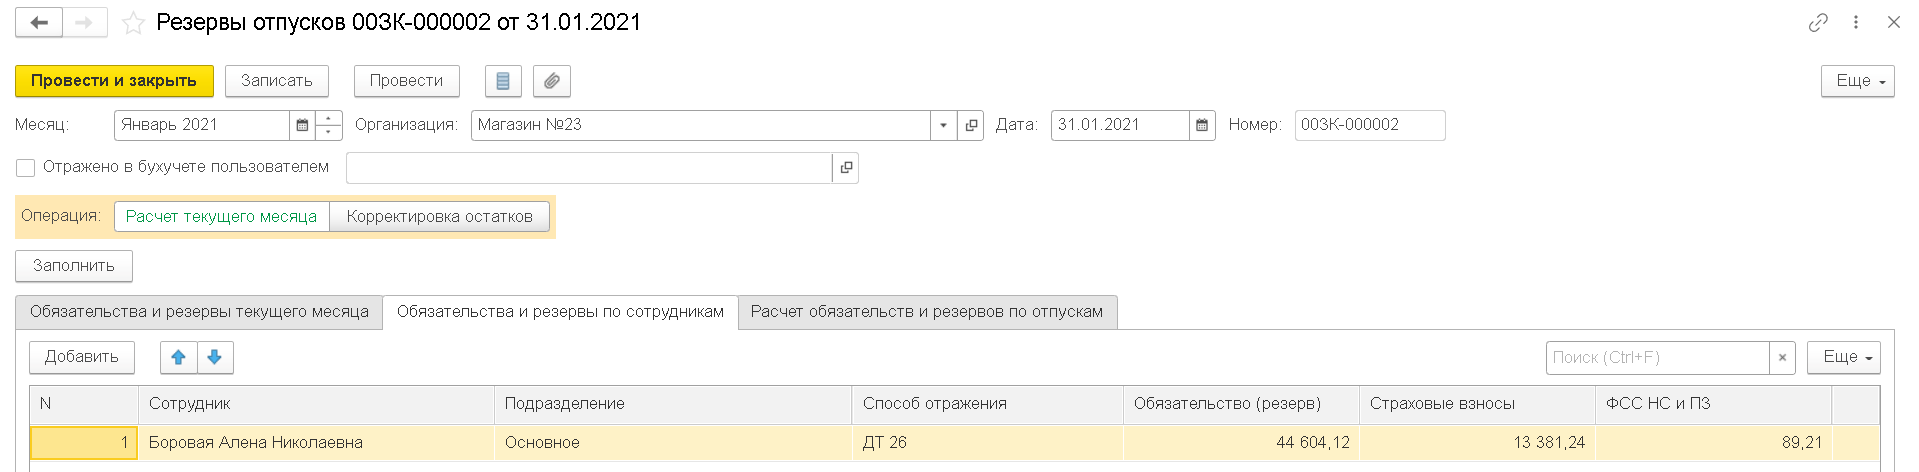This screenshot has width=1919, height=472.
Task: Select employee Боровая Алена Николаевна cell
Action: click(316, 442)
